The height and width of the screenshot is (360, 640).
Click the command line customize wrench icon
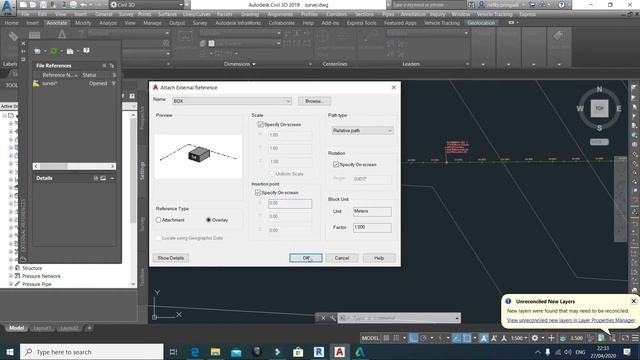click(x=333, y=318)
